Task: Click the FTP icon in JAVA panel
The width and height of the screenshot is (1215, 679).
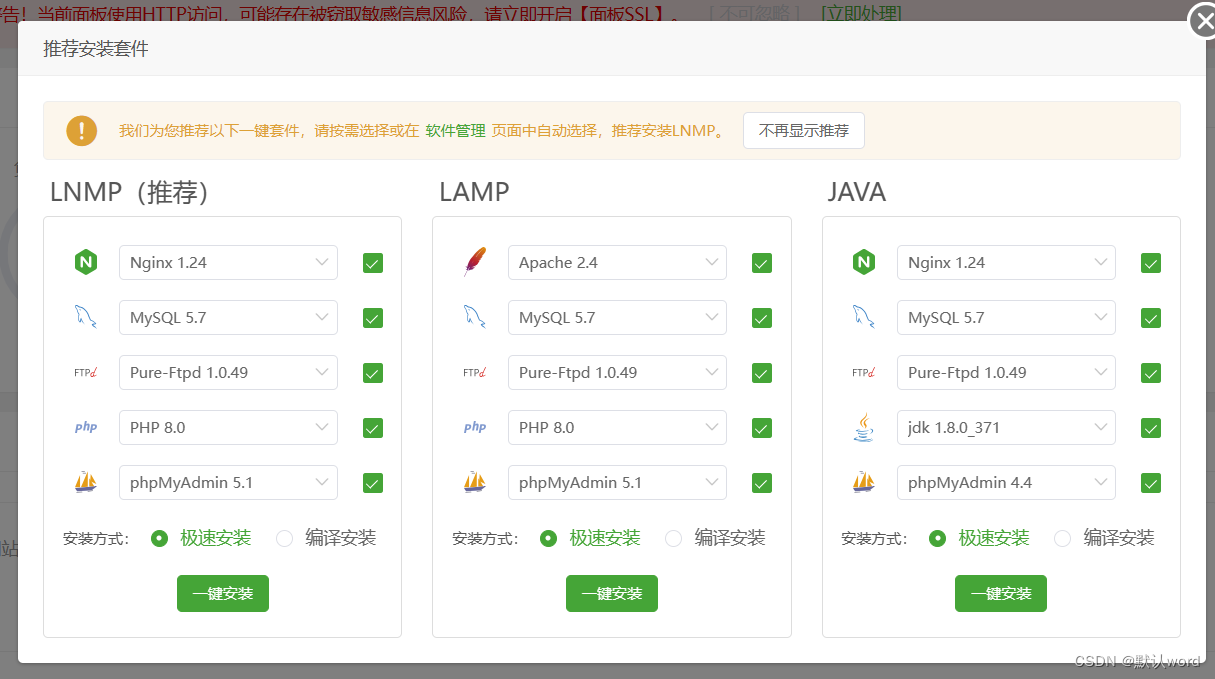Action: 864,373
